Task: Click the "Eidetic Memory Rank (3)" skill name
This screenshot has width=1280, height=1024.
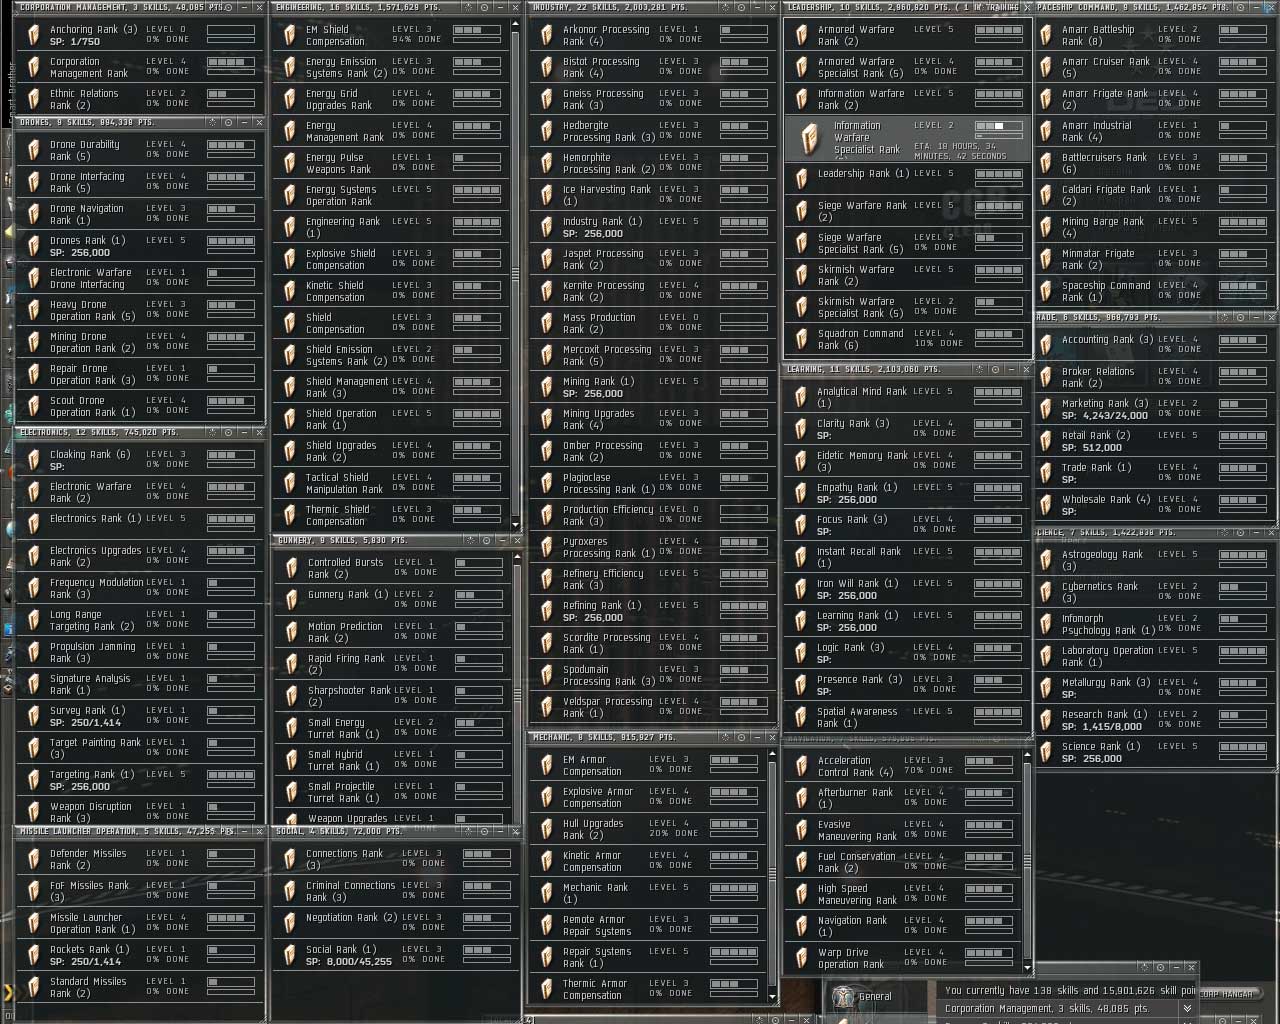Action: 862,461
